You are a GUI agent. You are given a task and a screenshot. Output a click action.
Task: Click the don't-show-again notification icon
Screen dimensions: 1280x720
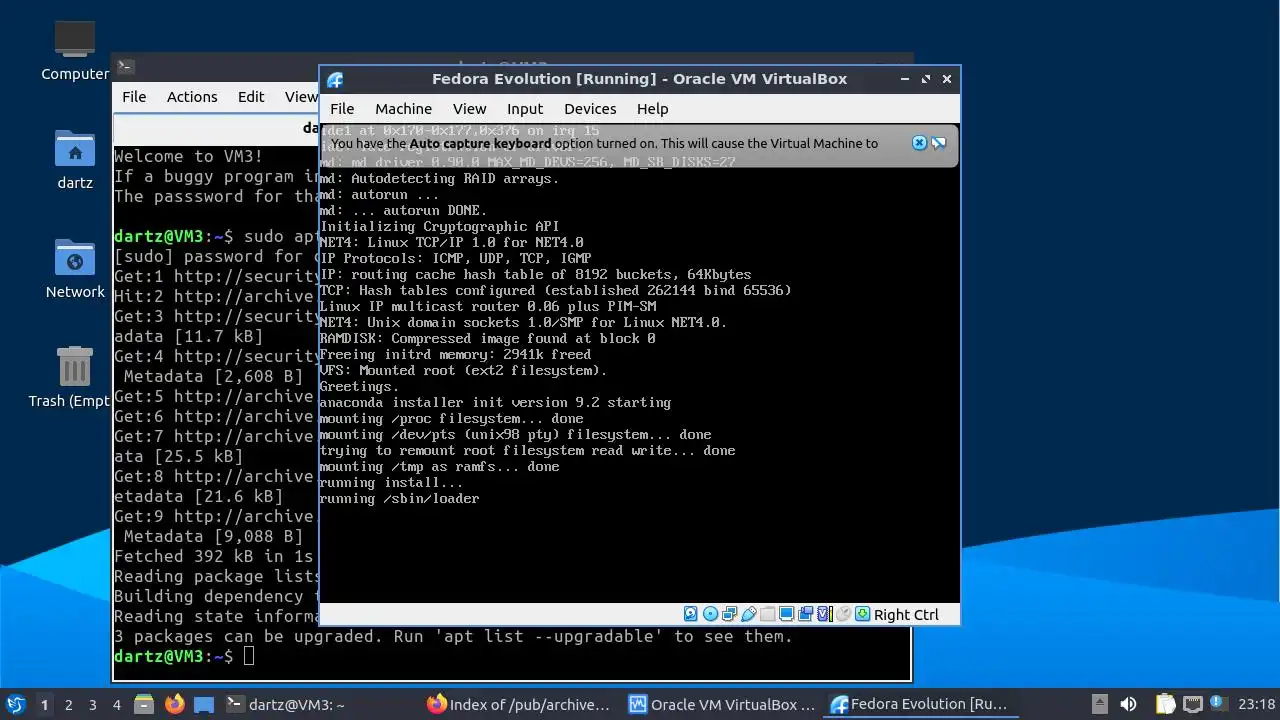coord(938,143)
